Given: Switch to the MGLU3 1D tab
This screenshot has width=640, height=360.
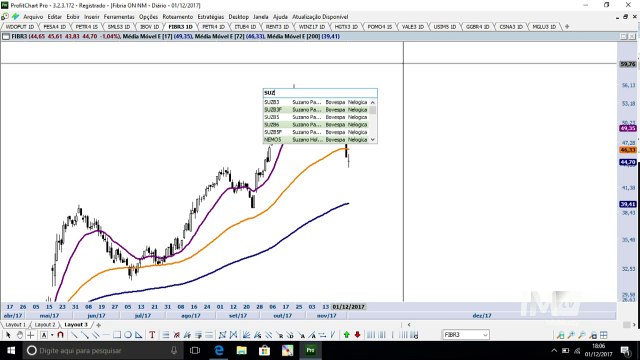Looking at the screenshot, I should coord(544,27).
